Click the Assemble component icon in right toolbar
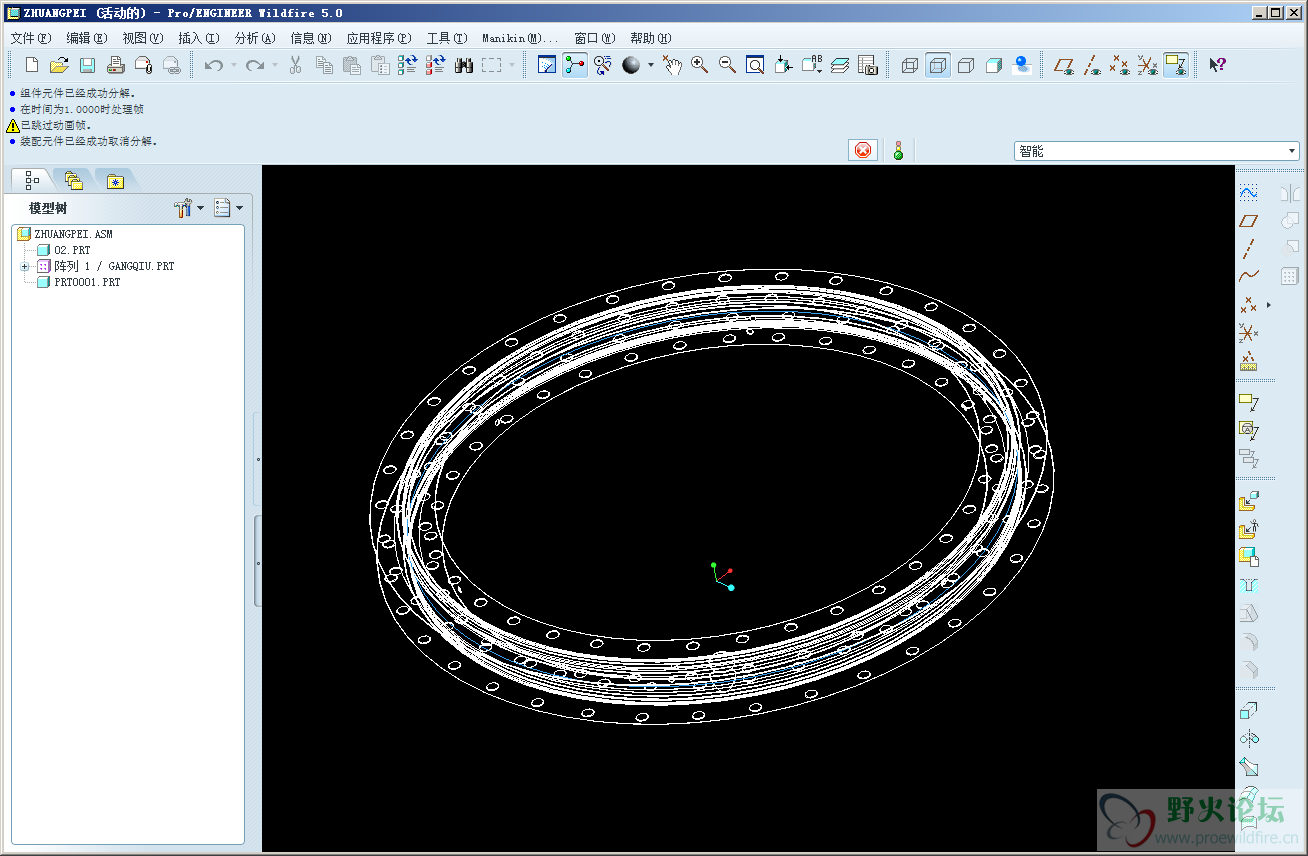Screen dimensions: 1308x856 [1248, 501]
